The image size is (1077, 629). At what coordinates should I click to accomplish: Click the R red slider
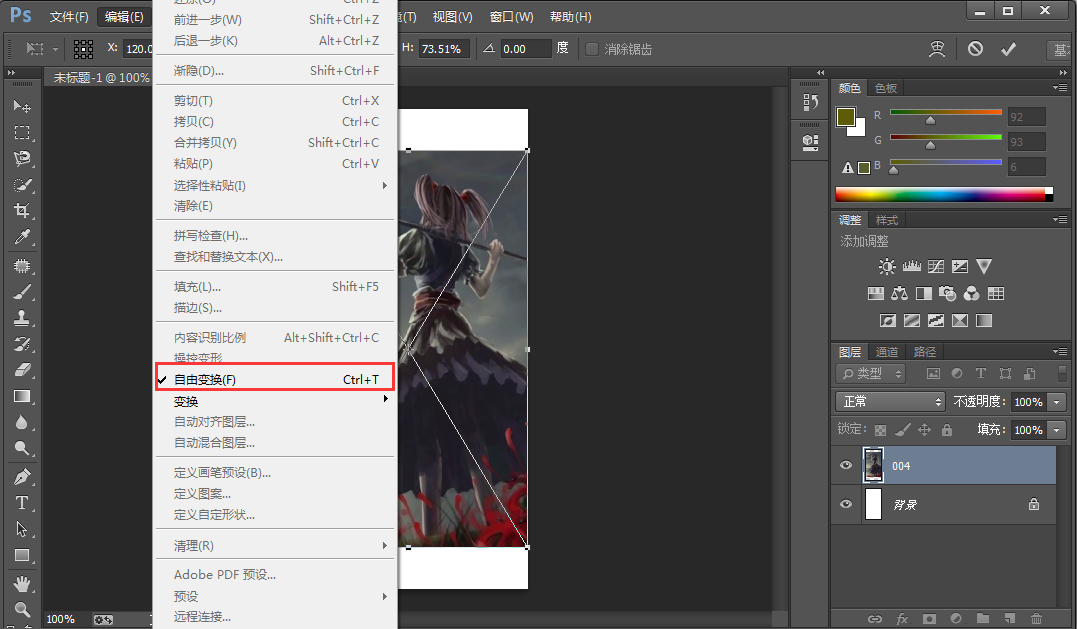[946, 112]
